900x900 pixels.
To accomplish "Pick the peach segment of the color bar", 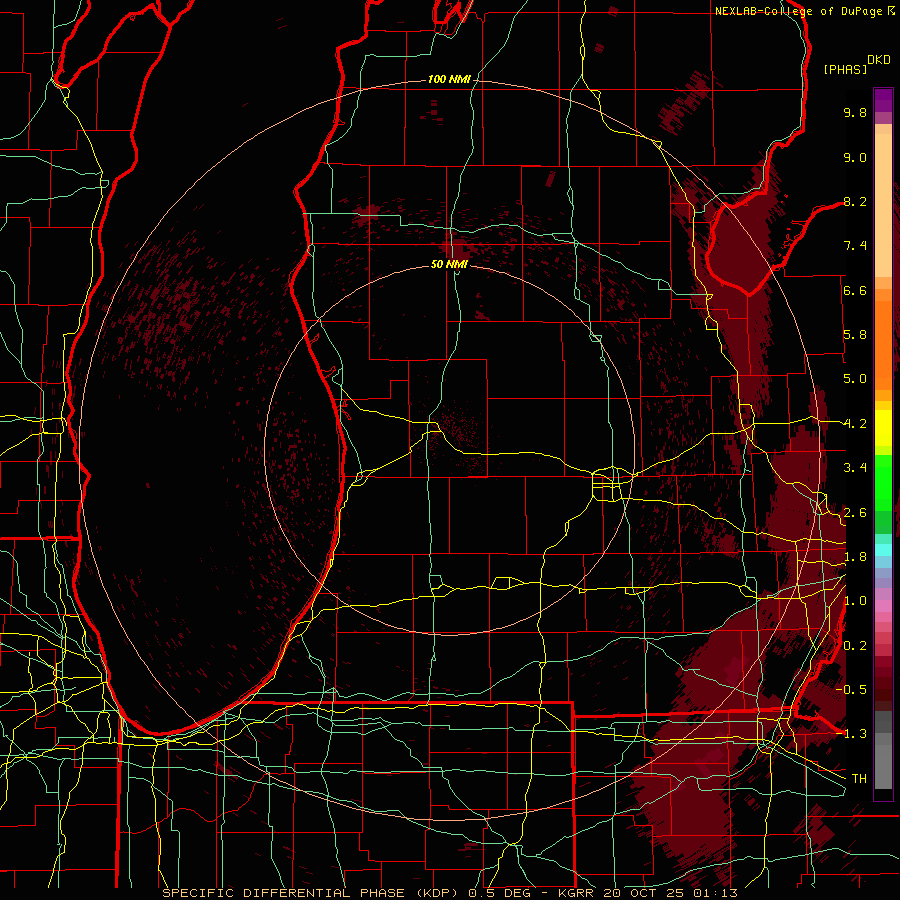I will [883, 207].
